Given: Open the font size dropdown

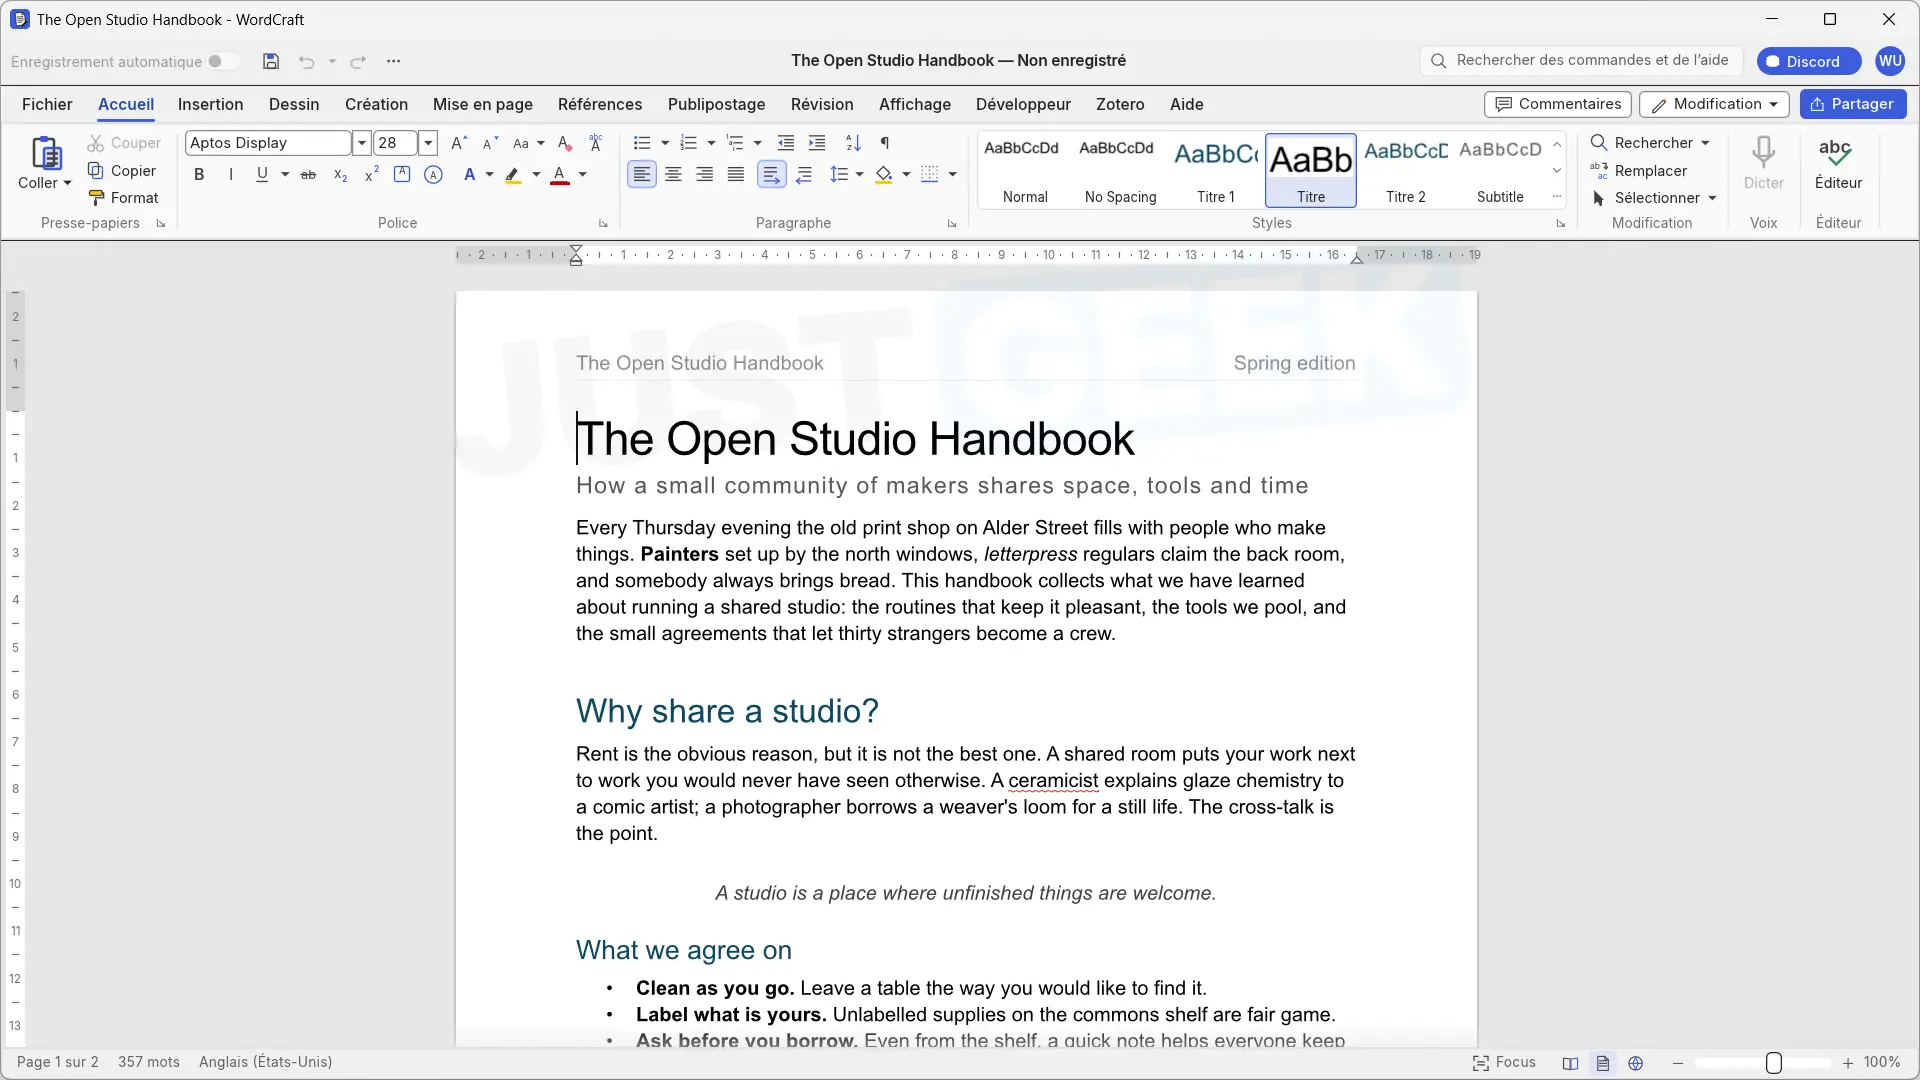Looking at the screenshot, I should [x=428, y=143].
